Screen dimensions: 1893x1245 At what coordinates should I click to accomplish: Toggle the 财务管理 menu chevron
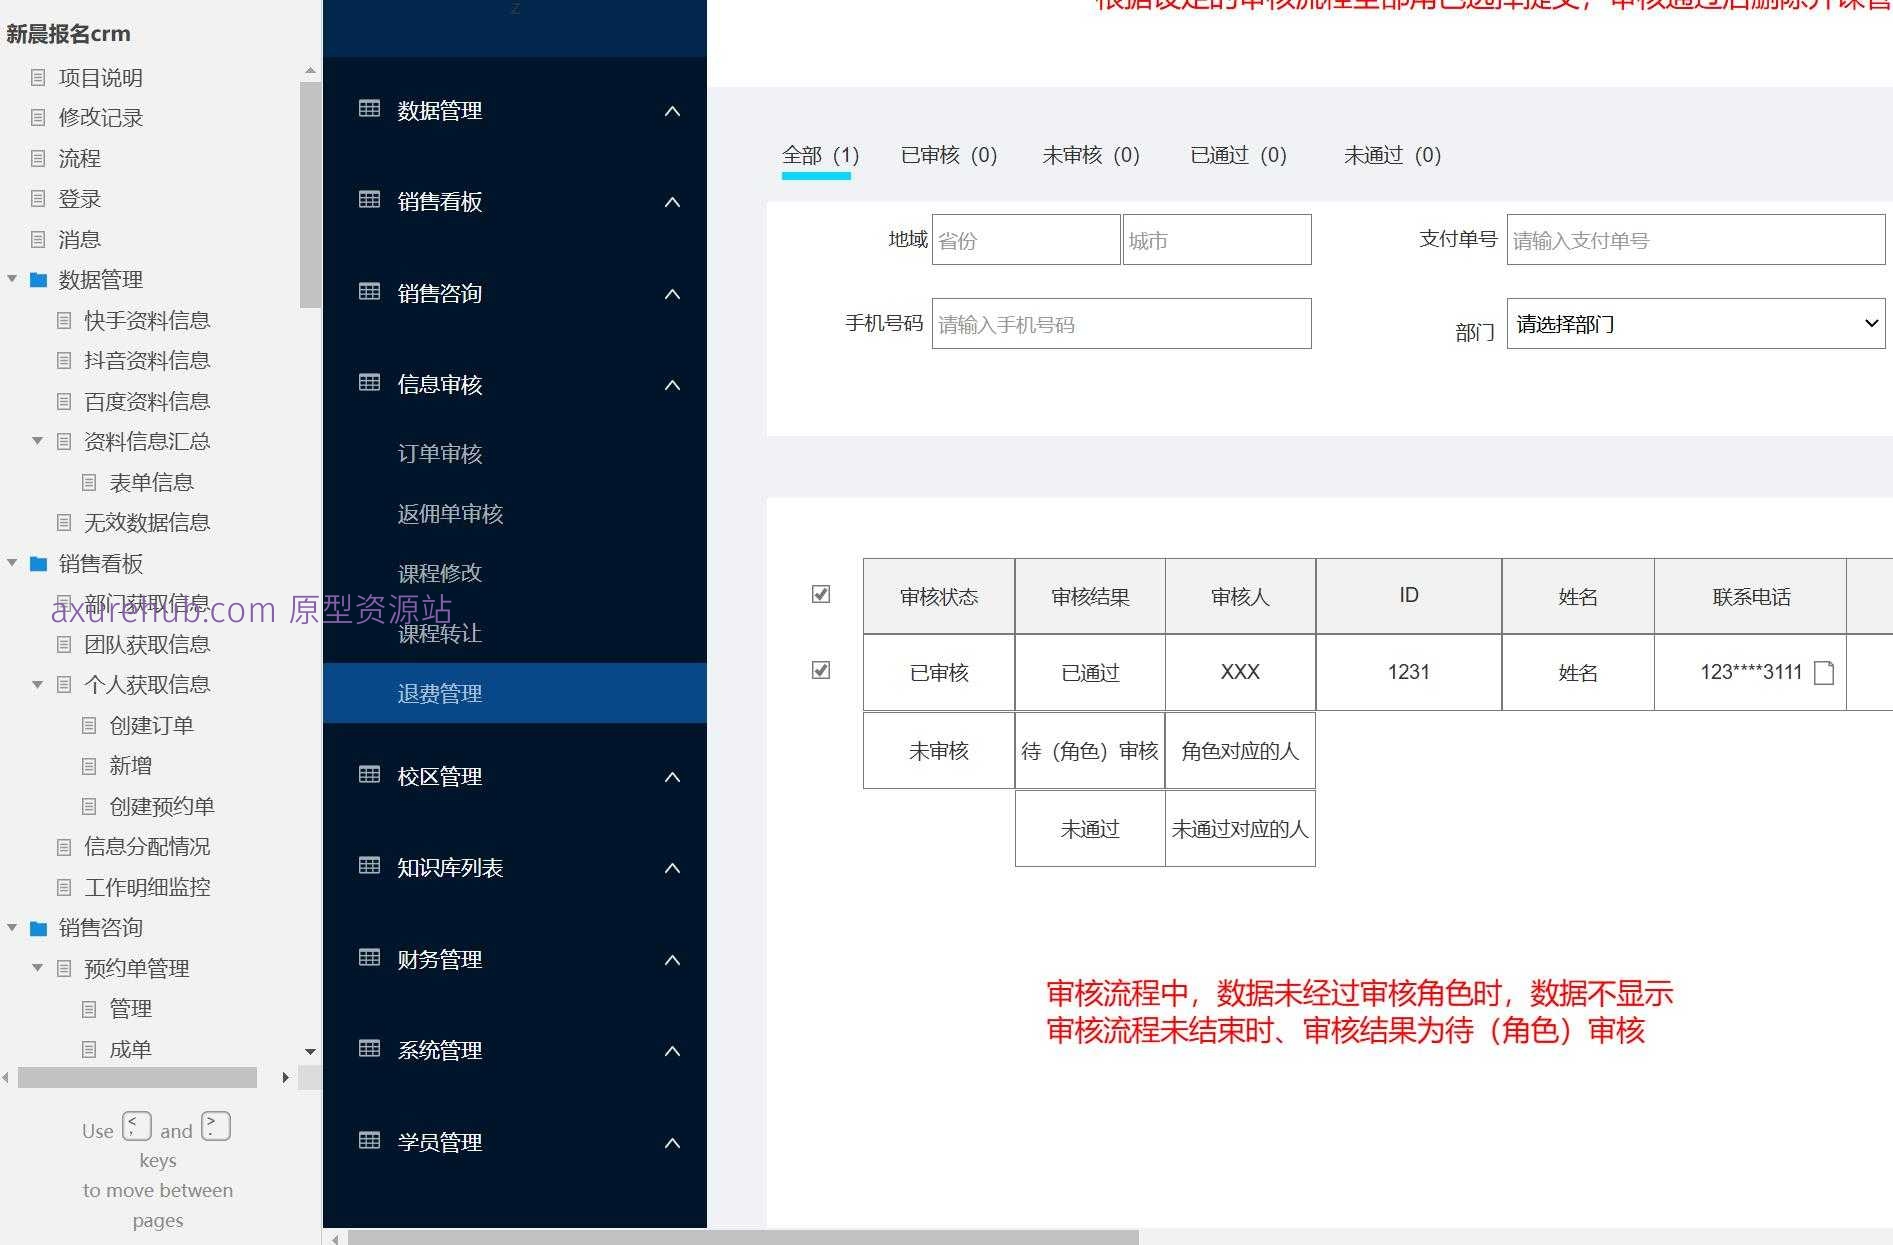click(x=672, y=960)
